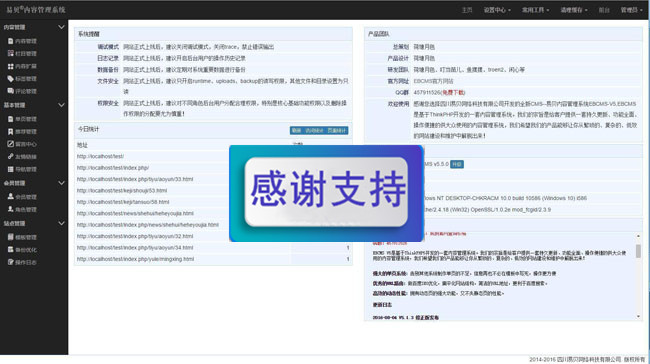Open 会员管理 user icon in member list
Image resolution: width=650 pixels, height=364 pixels.
tap(10, 197)
